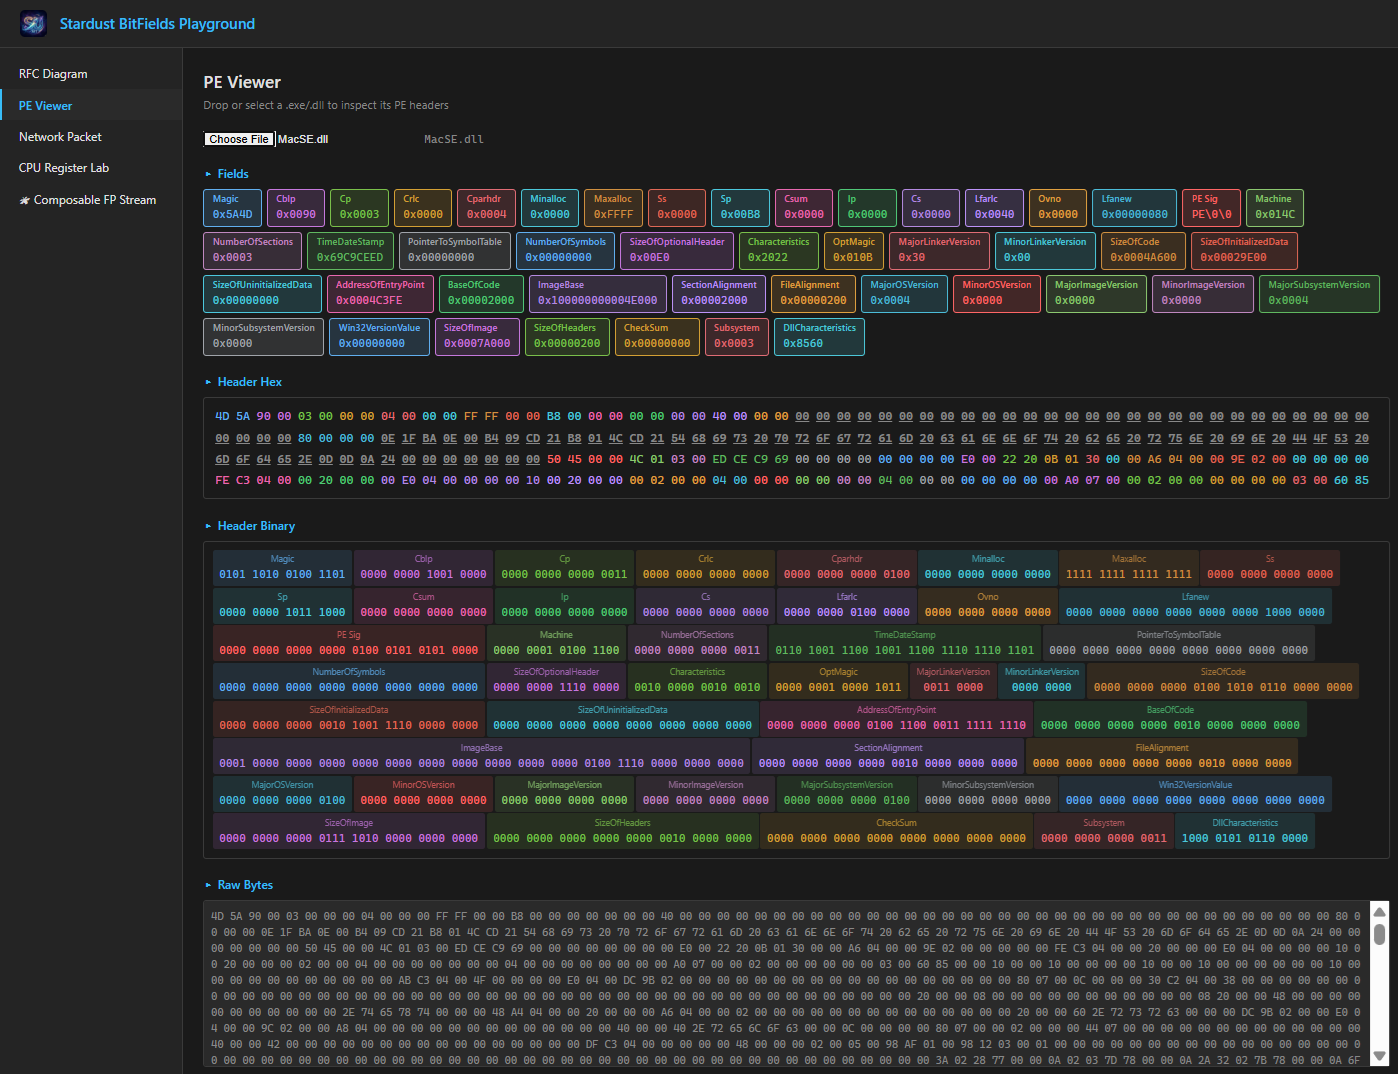The image size is (1398, 1074).
Task: Click the AddressOfEntryPoint field chip
Action: (x=380, y=293)
